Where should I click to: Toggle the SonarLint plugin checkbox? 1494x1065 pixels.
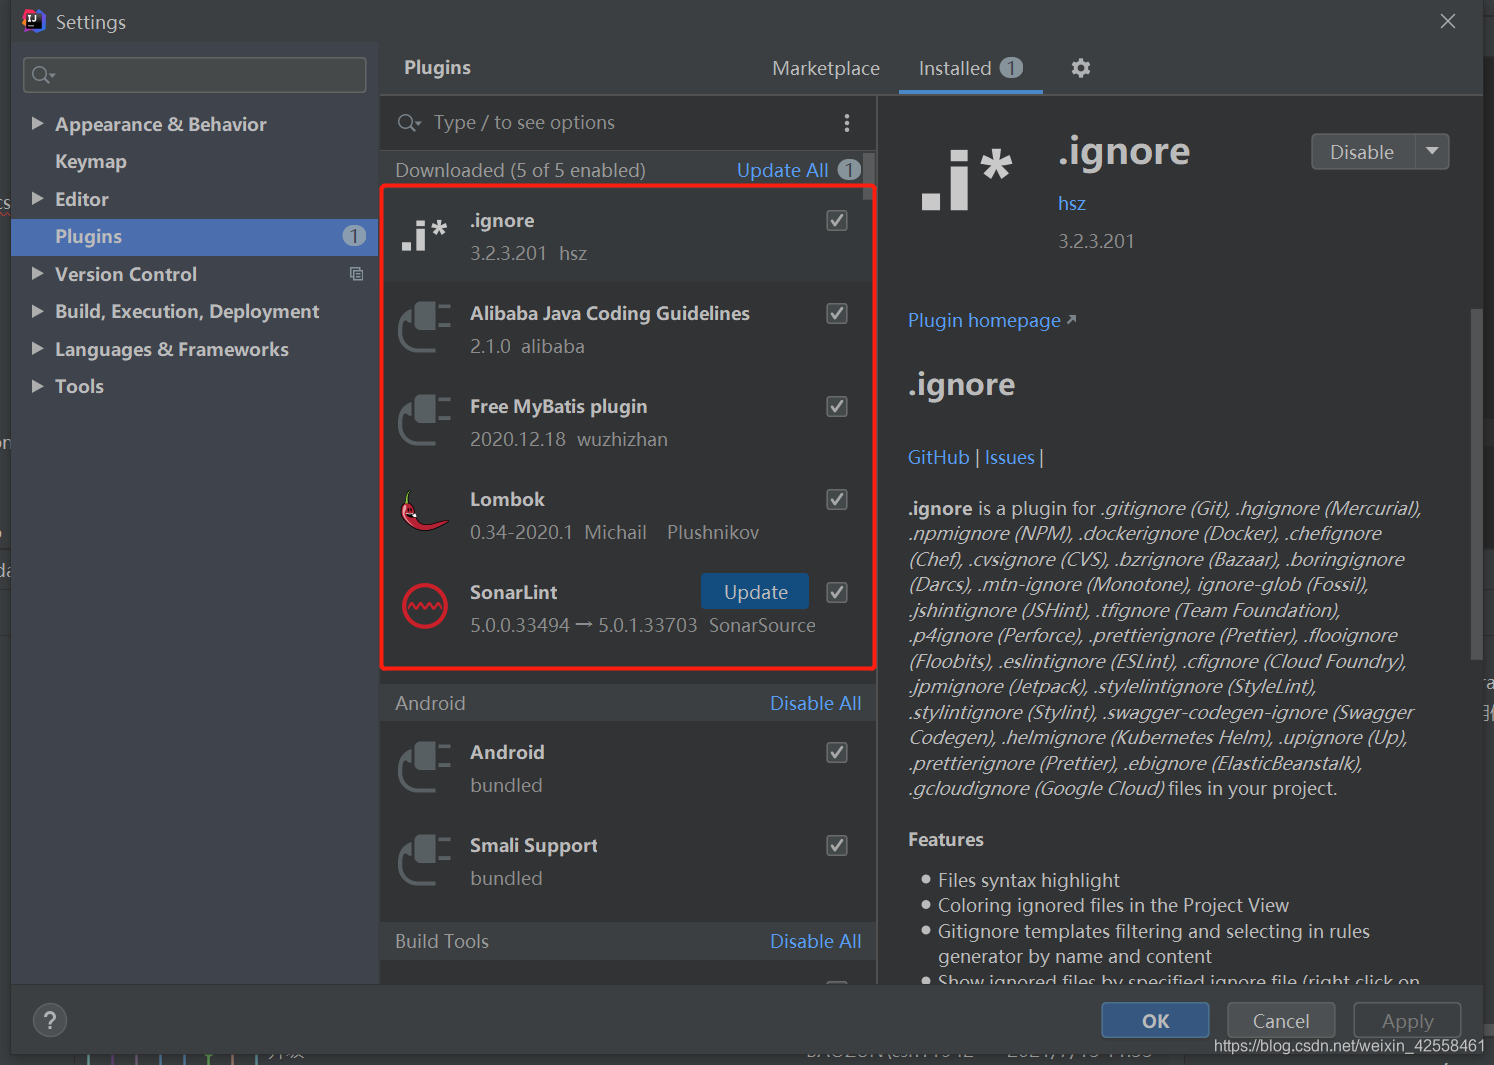[x=837, y=592]
